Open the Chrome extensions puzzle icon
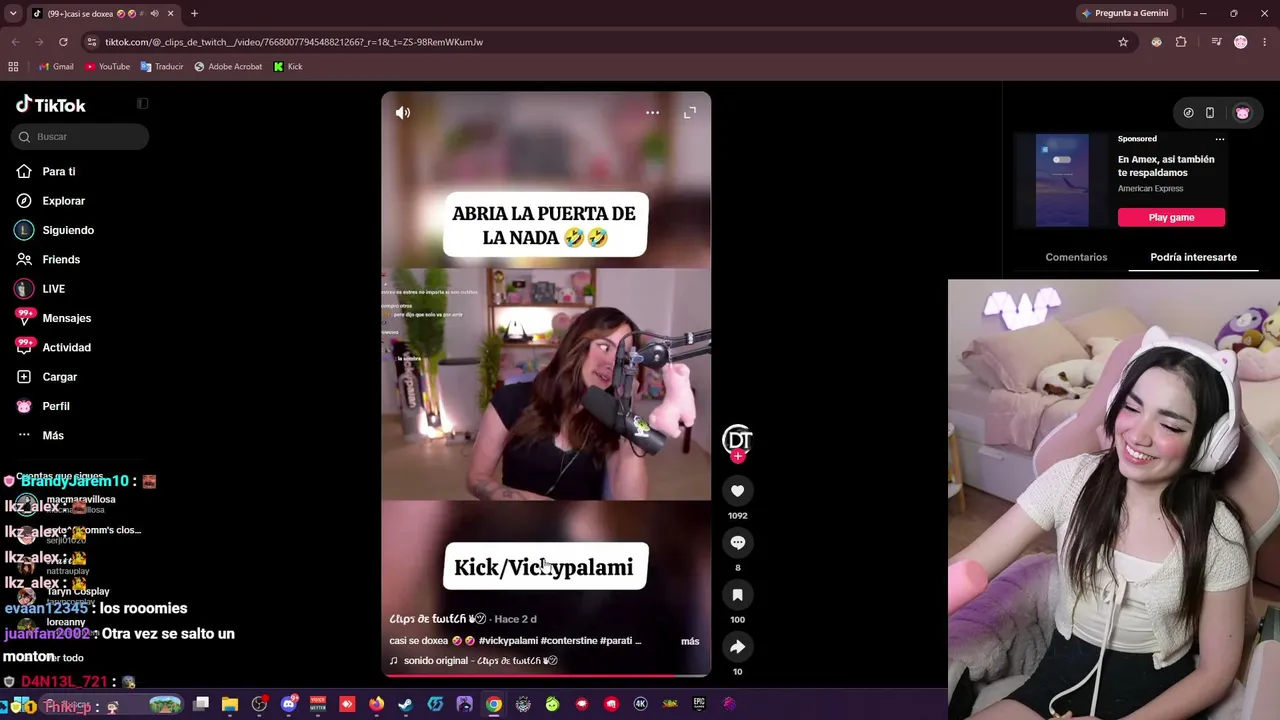The height and width of the screenshot is (720, 1280). pyautogui.click(x=1181, y=42)
